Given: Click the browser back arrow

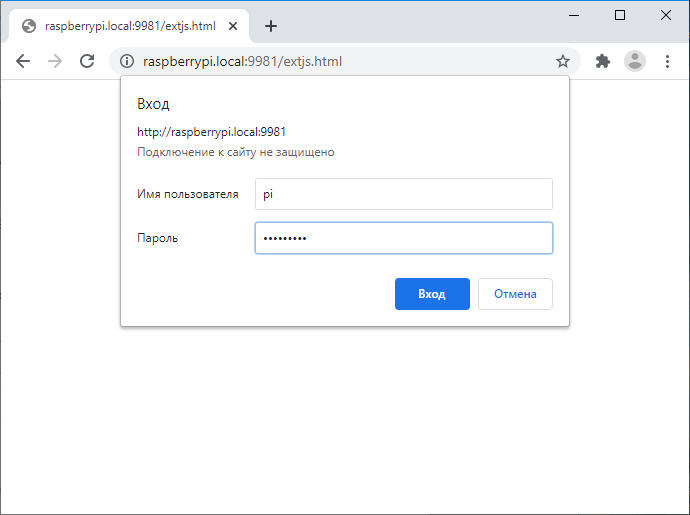Looking at the screenshot, I should (23, 61).
